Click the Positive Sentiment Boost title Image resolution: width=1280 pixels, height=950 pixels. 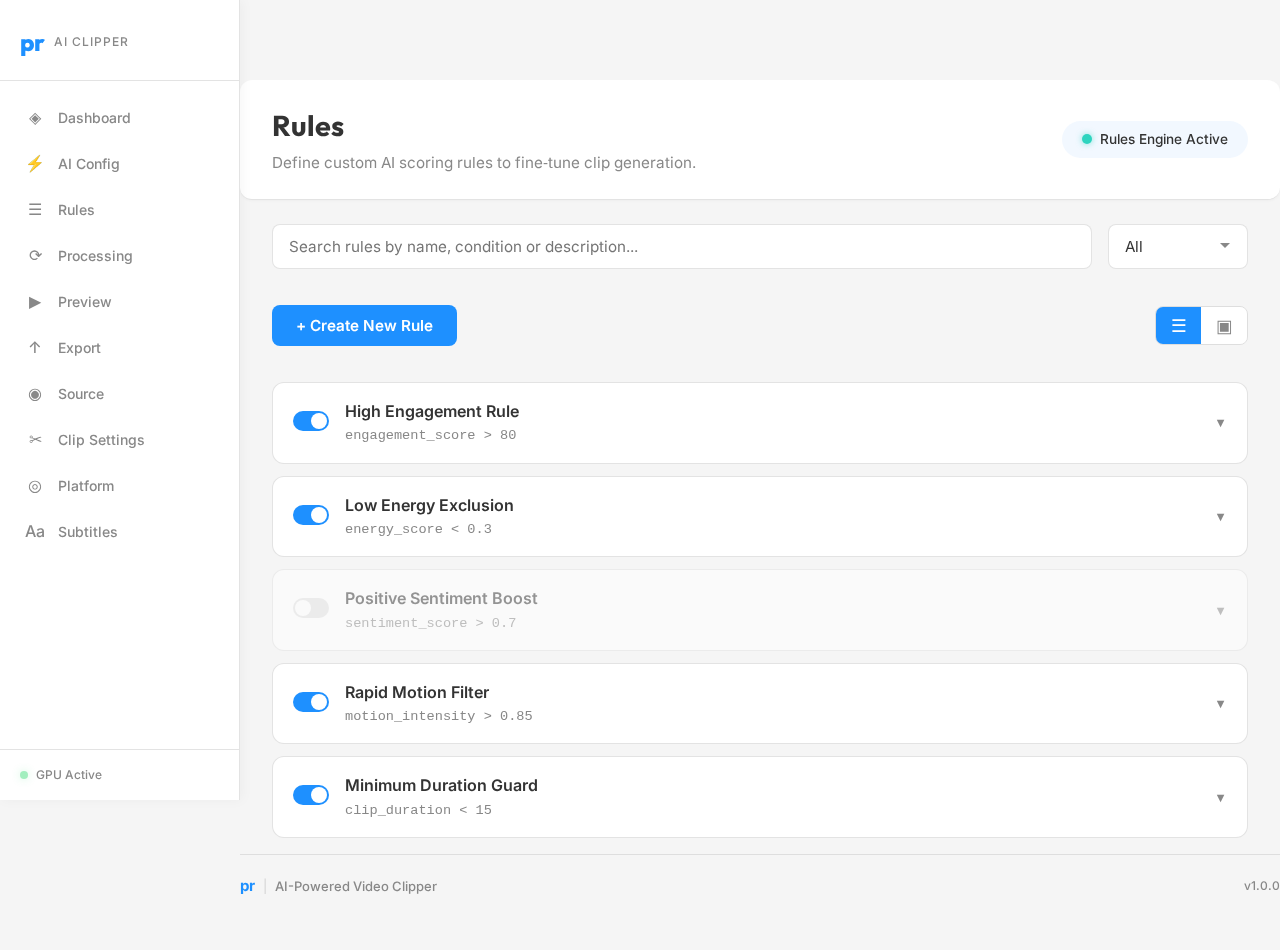pyautogui.click(x=441, y=598)
